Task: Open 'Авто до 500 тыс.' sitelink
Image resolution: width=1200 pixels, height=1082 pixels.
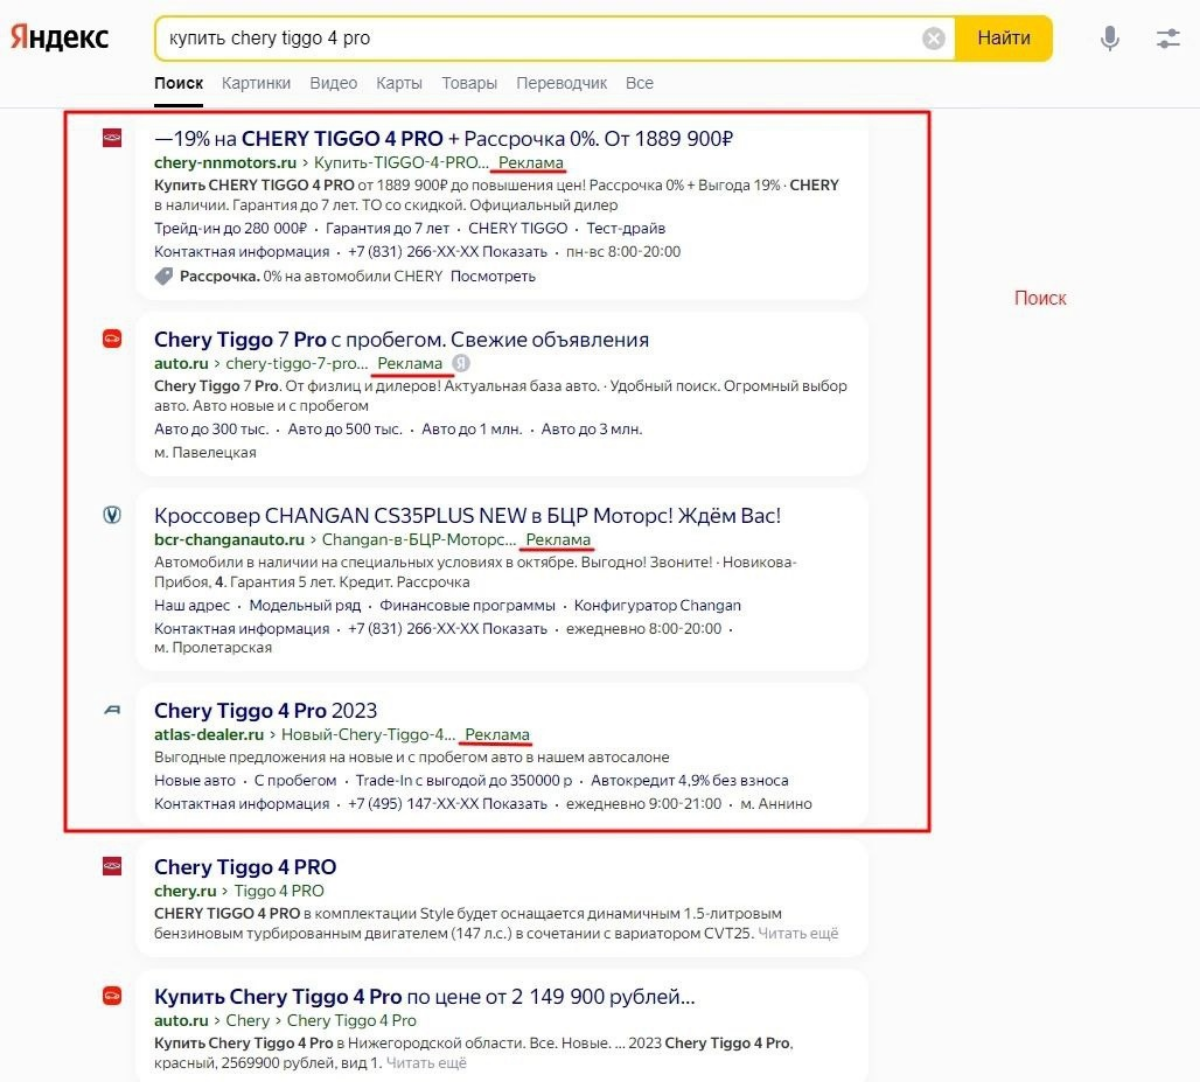Action: pos(345,429)
